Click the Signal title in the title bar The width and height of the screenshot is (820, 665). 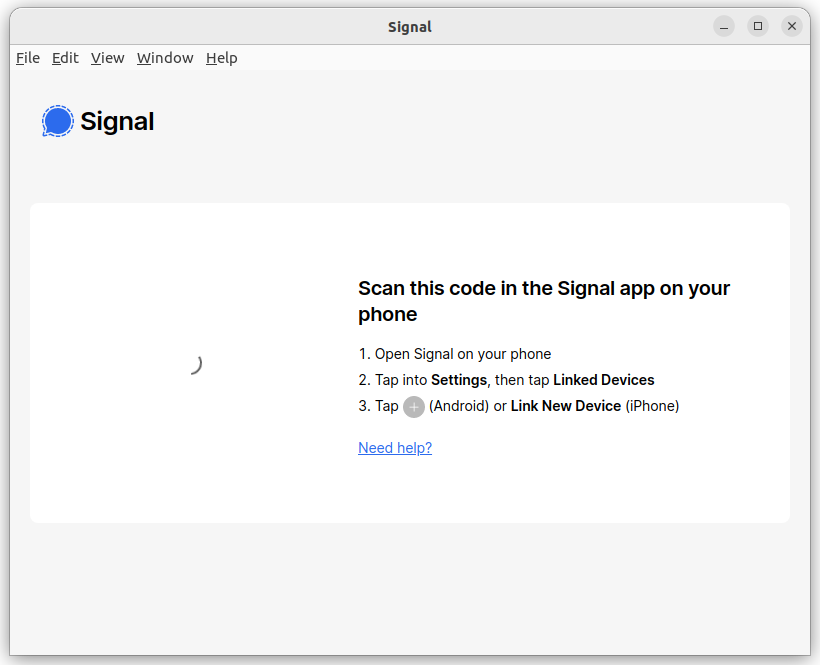[409, 25]
